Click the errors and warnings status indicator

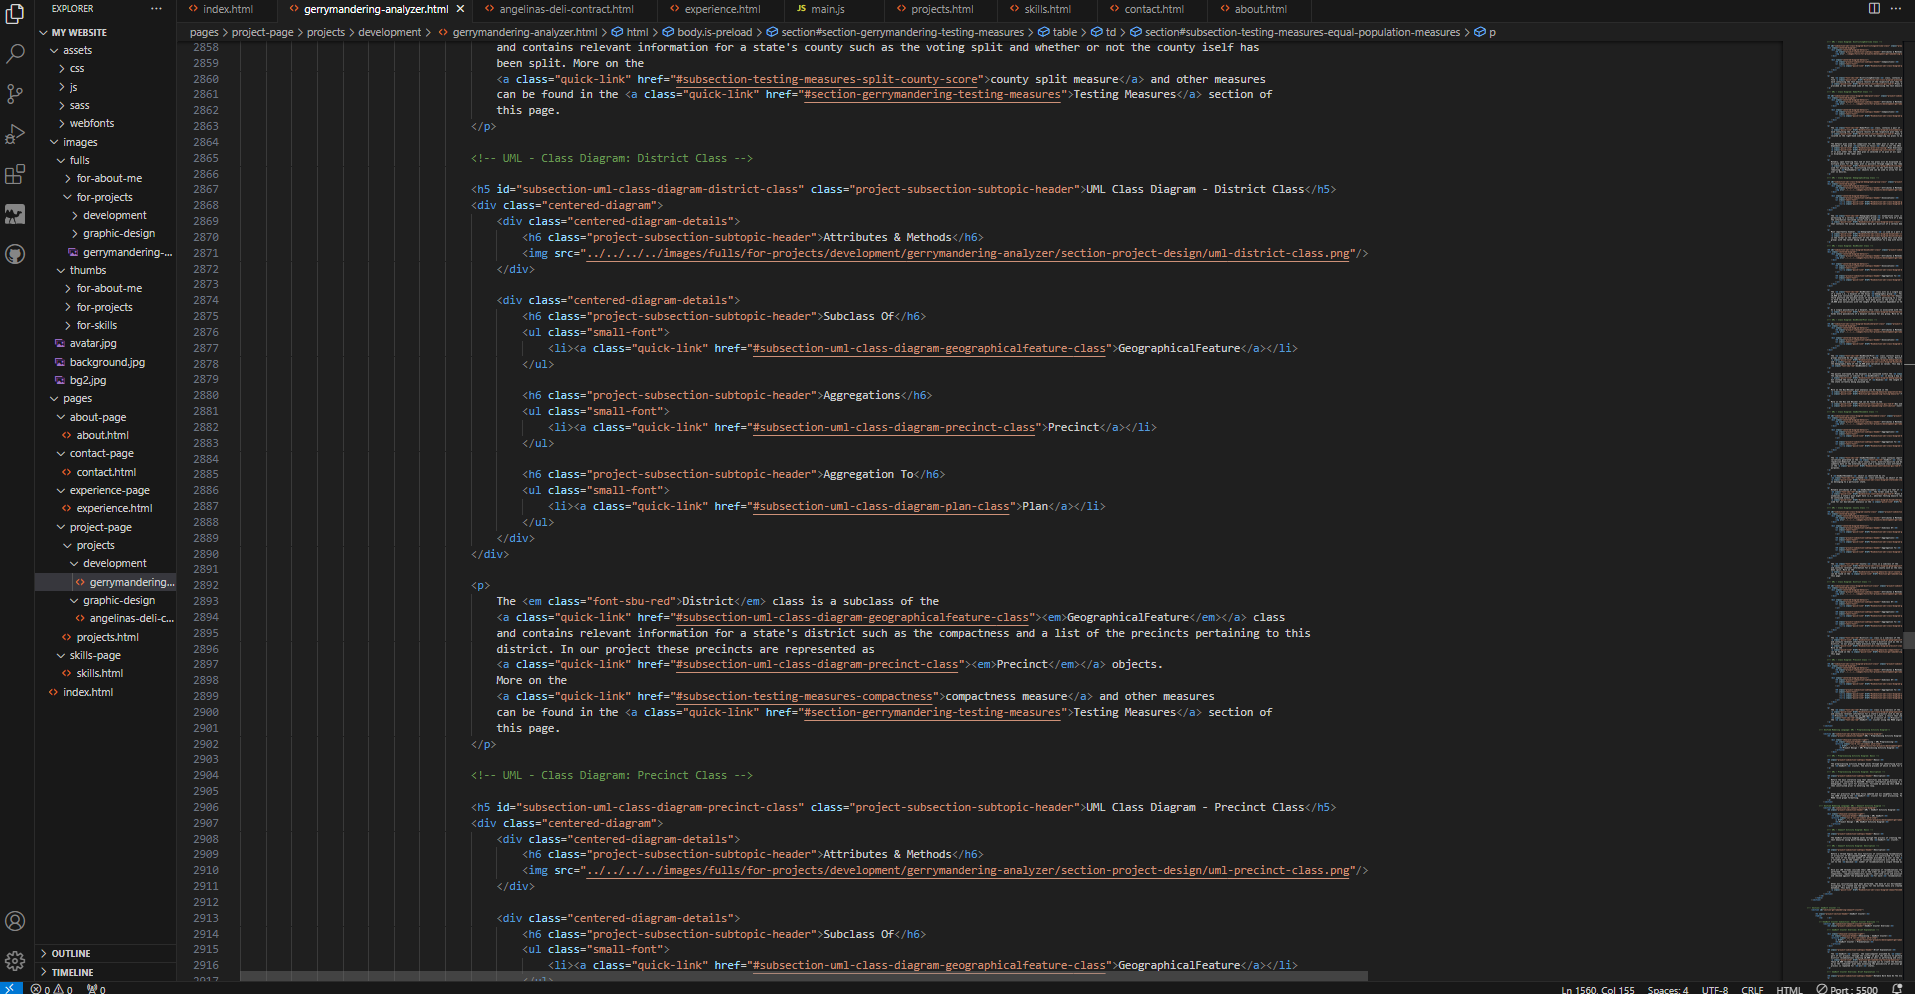click(52, 989)
